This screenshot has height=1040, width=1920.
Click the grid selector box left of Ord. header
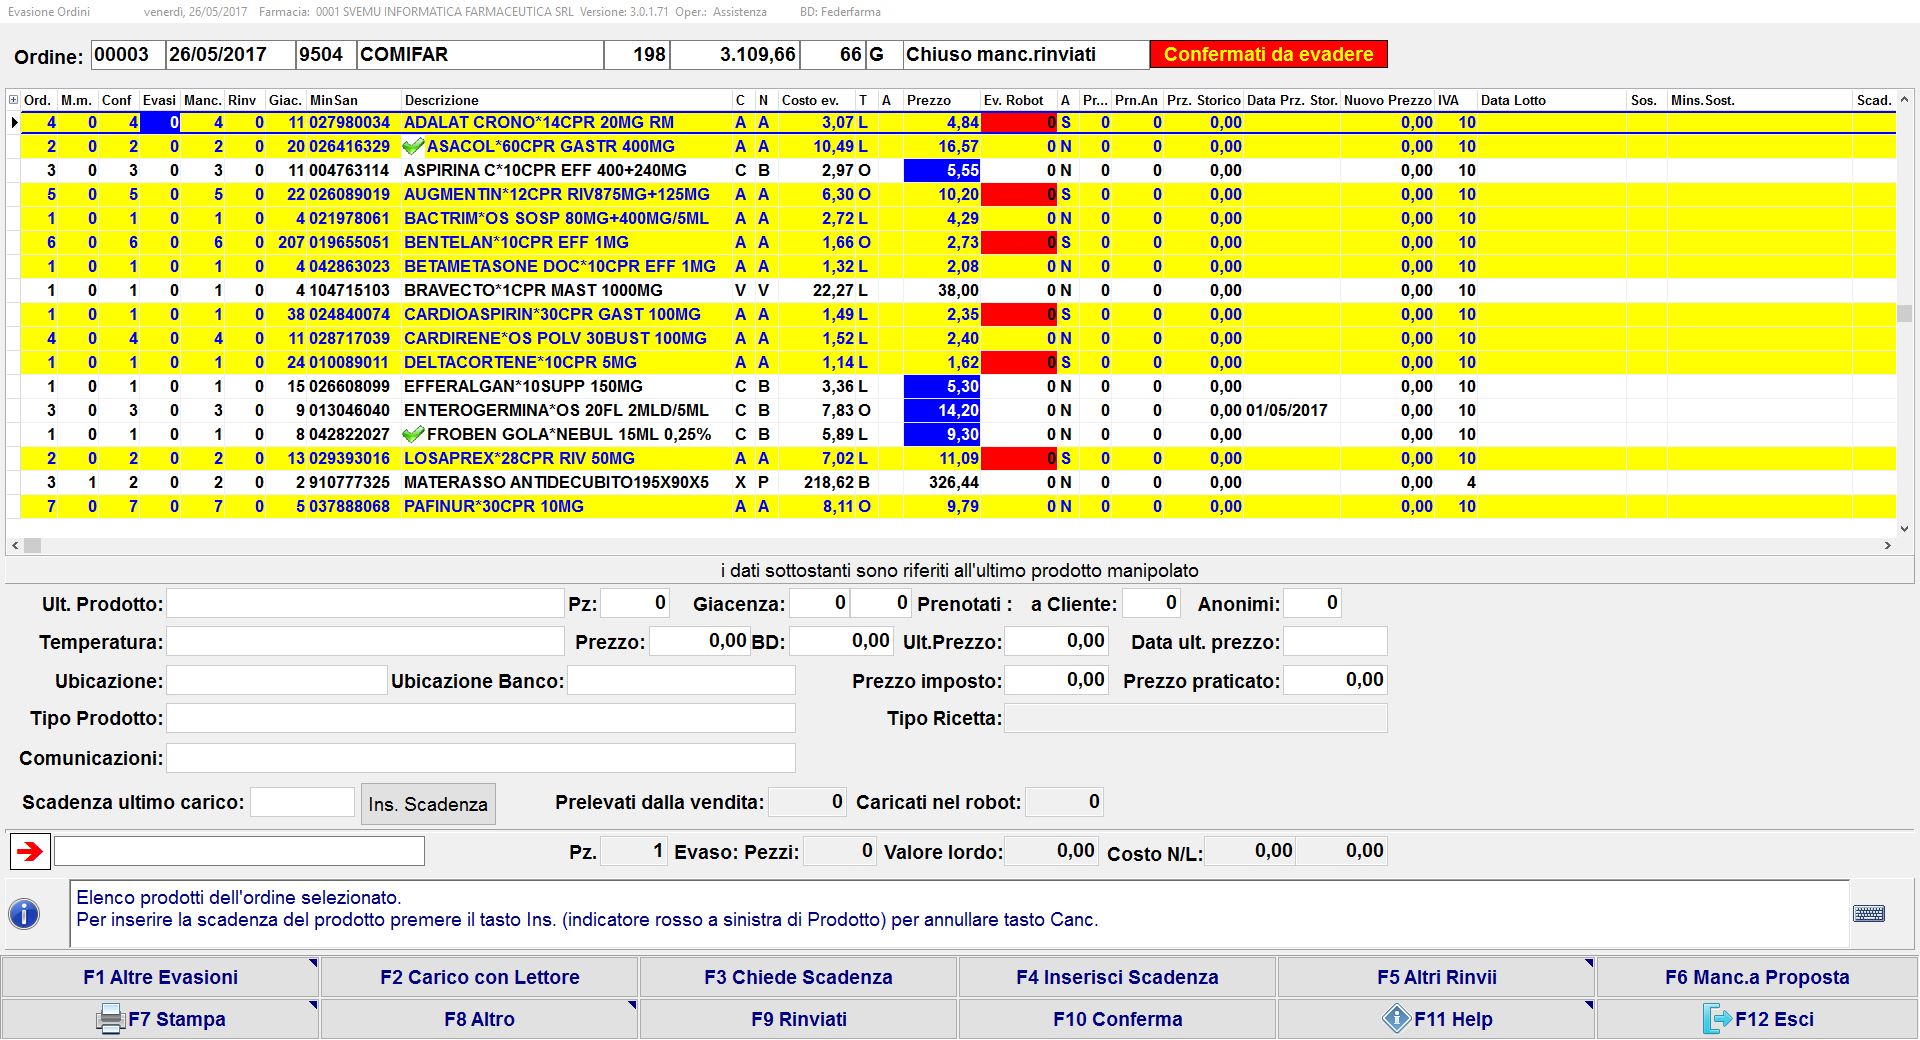(x=13, y=100)
